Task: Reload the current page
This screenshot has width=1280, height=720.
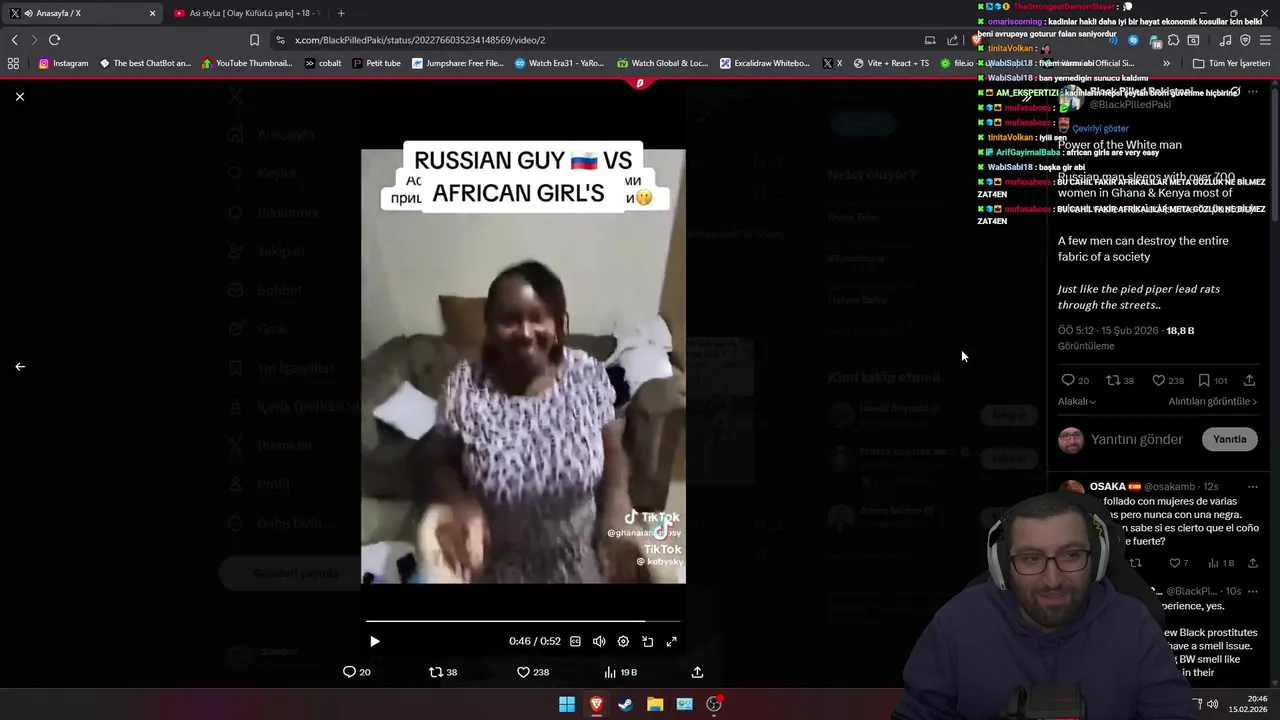Action: [54, 40]
